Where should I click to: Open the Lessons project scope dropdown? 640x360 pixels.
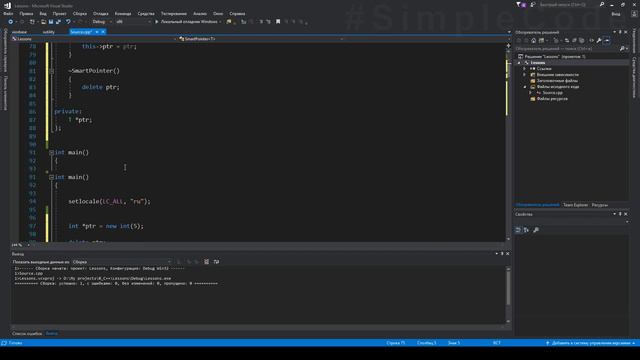coord(94,39)
